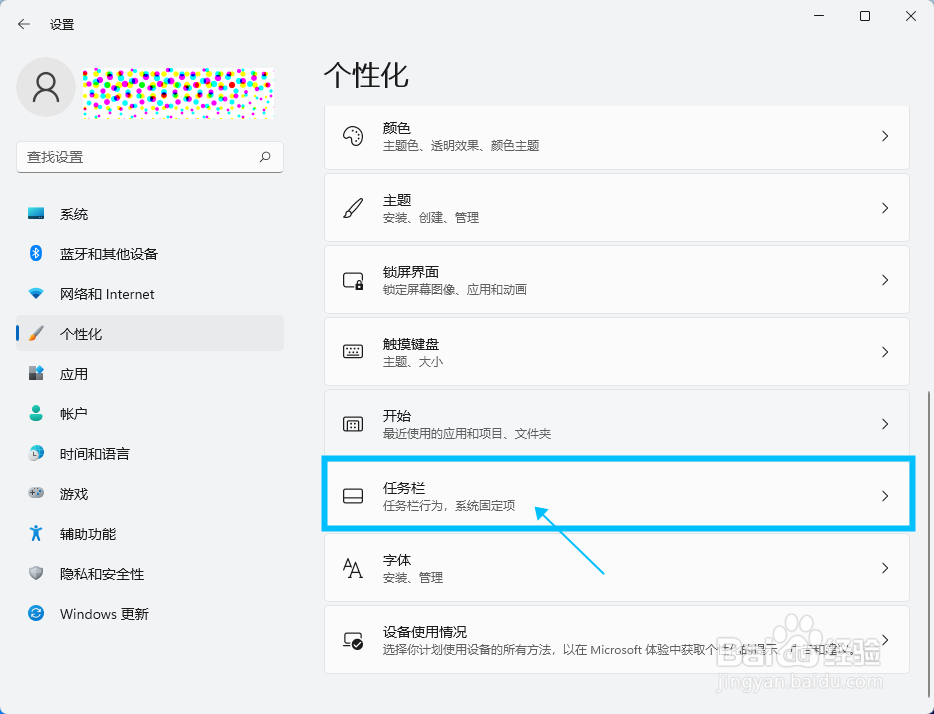Click the 查找设置 search box

point(150,157)
